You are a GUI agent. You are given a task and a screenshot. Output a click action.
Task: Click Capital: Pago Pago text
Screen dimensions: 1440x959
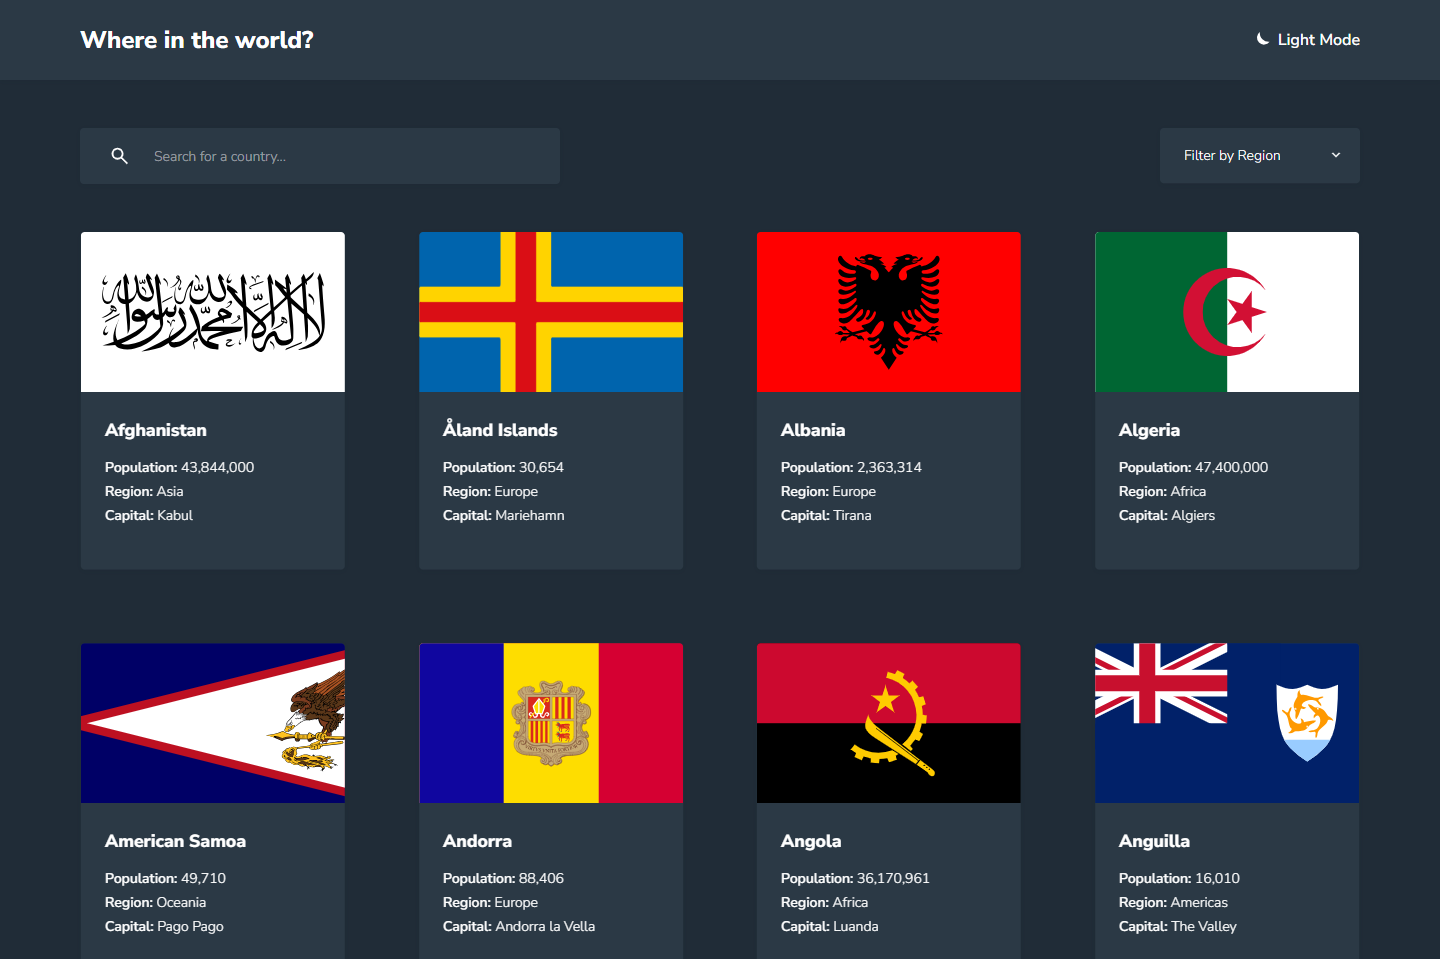pos(164,926)
